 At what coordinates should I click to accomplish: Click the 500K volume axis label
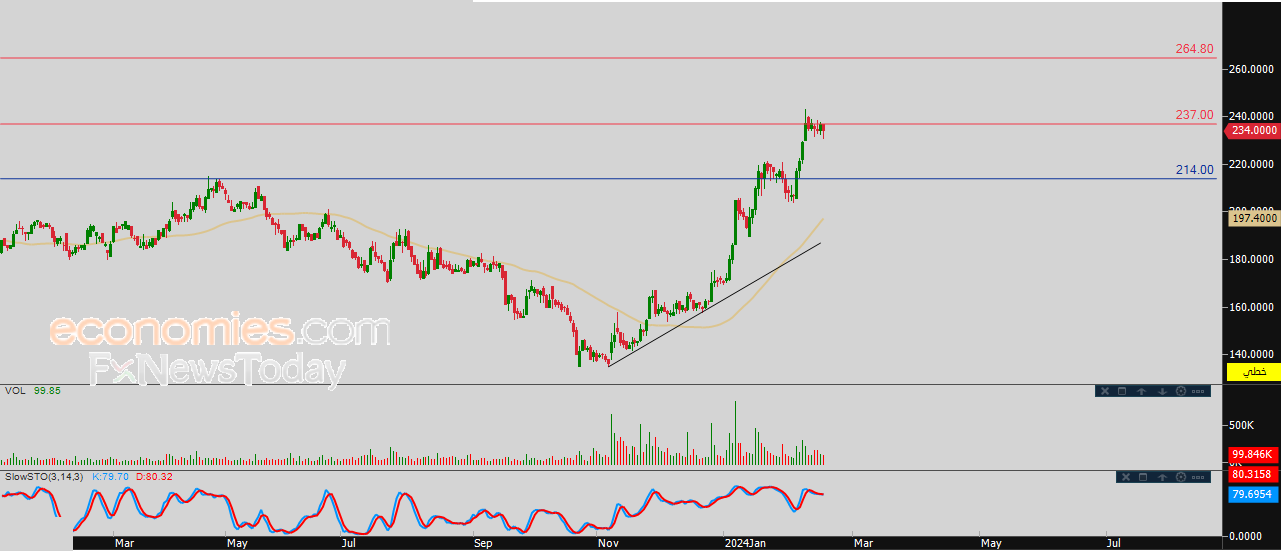tap(1241, 425)
